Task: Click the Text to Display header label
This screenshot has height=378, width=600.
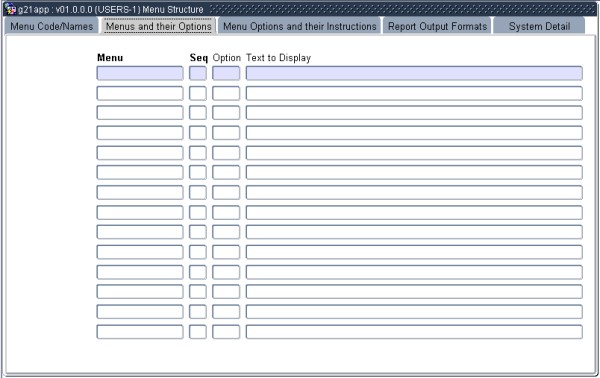Action: [278, 58]
